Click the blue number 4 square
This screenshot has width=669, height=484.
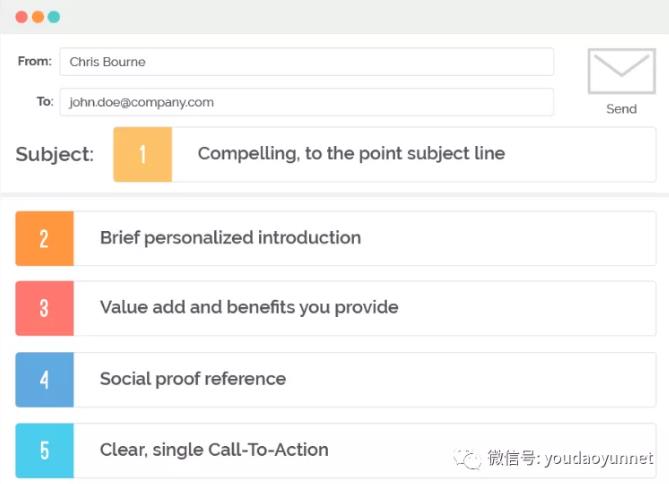coord(44,379)
